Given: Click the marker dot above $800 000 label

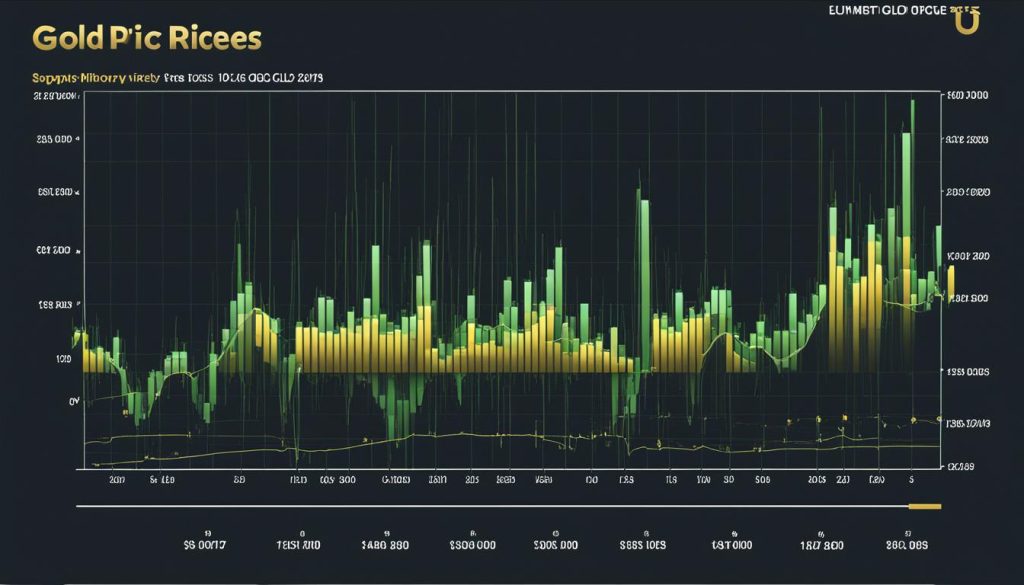Looking at the screenshot, I should pyautogui.click(x=471, y=532).
